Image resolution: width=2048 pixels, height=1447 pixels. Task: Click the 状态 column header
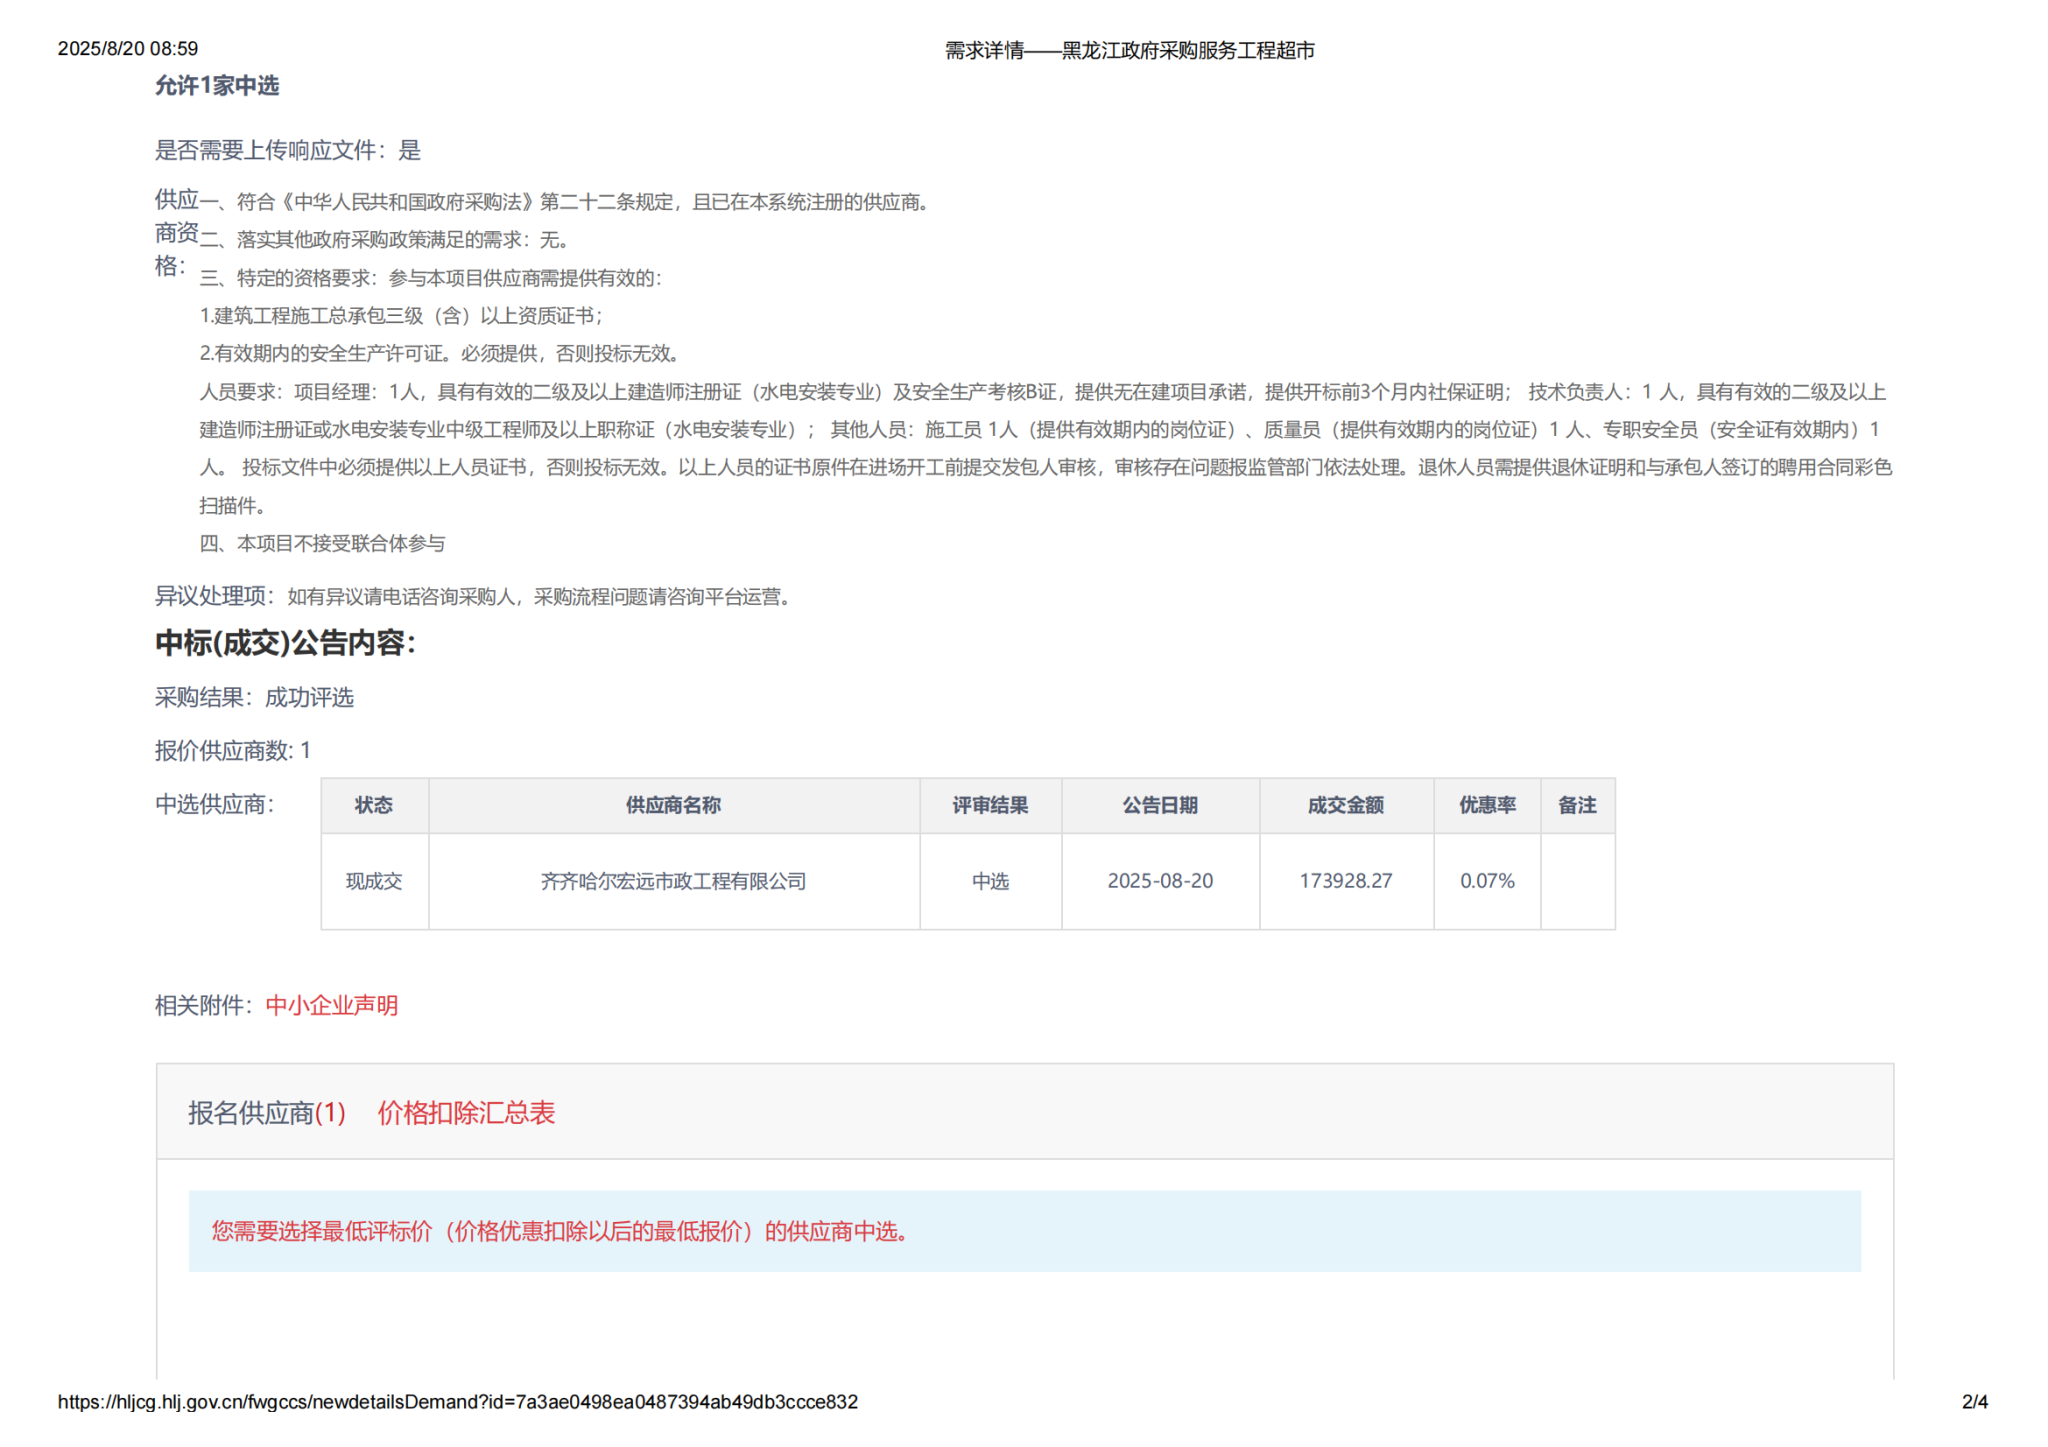click(374, 805)
